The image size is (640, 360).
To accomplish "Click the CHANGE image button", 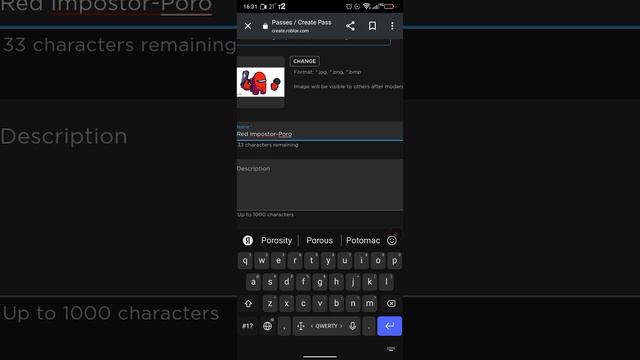I will pos(304,61).
